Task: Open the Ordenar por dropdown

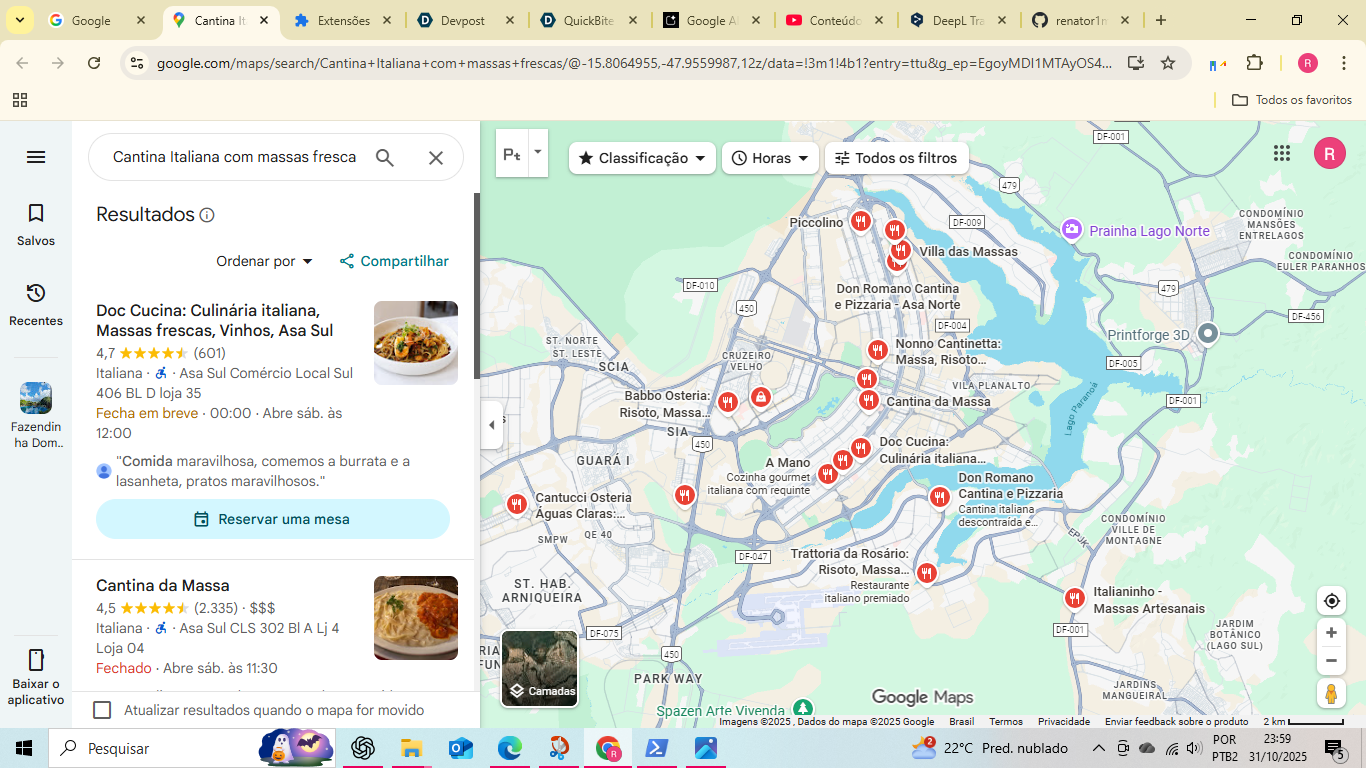Action: (265, 261)
